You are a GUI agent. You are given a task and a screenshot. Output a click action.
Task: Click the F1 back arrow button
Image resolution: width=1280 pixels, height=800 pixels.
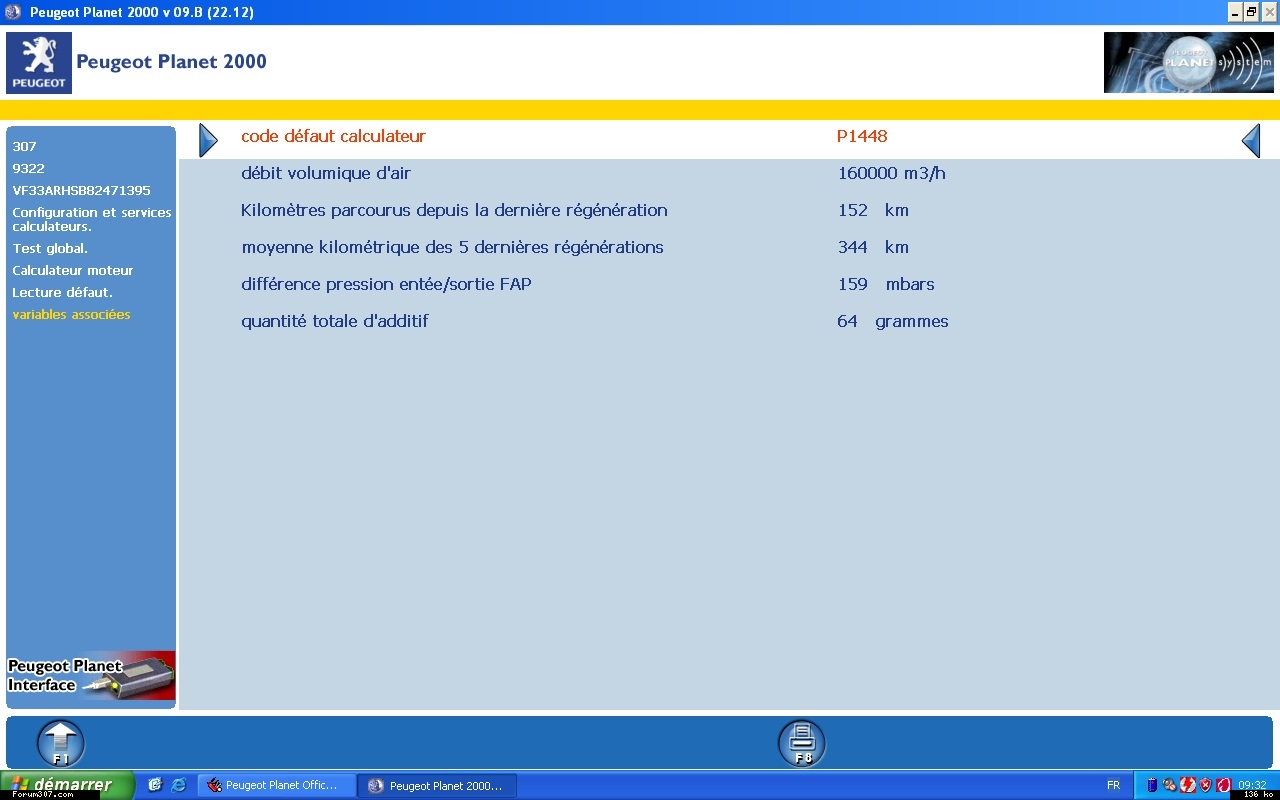point(61,744)
